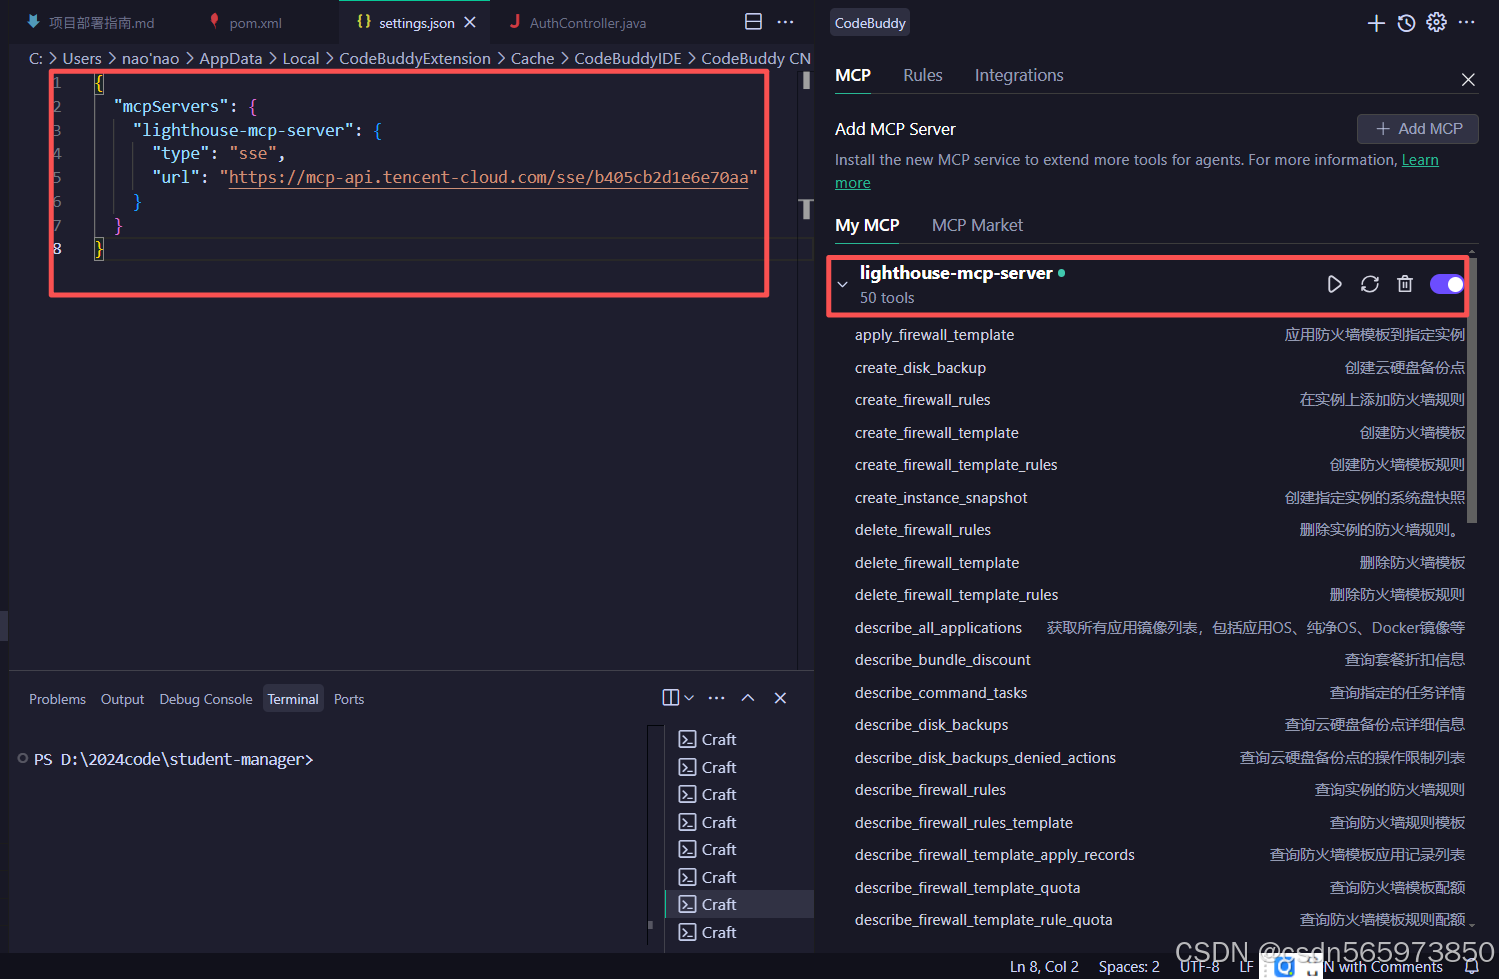1499x979 pixels.
Task: Select the Users breadcrumb segment
Action: coord(82,59)
